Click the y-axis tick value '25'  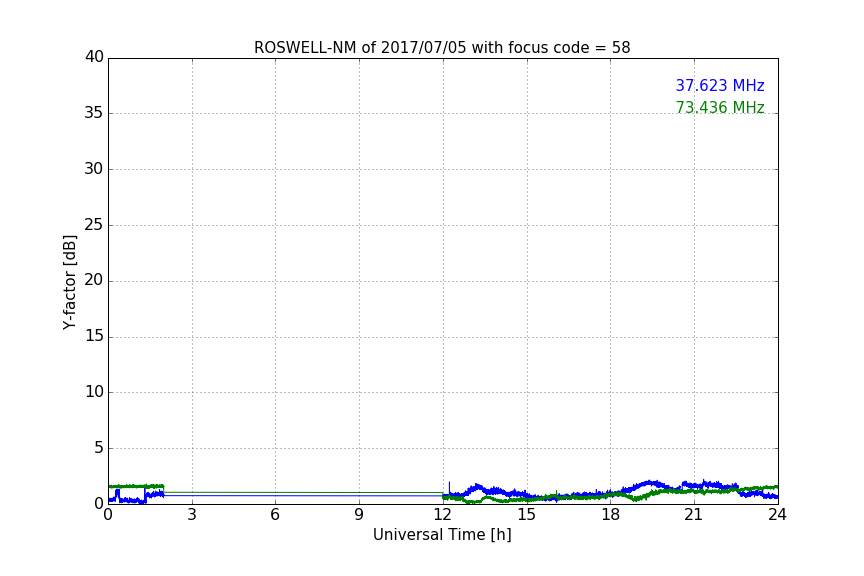[94, 225]
